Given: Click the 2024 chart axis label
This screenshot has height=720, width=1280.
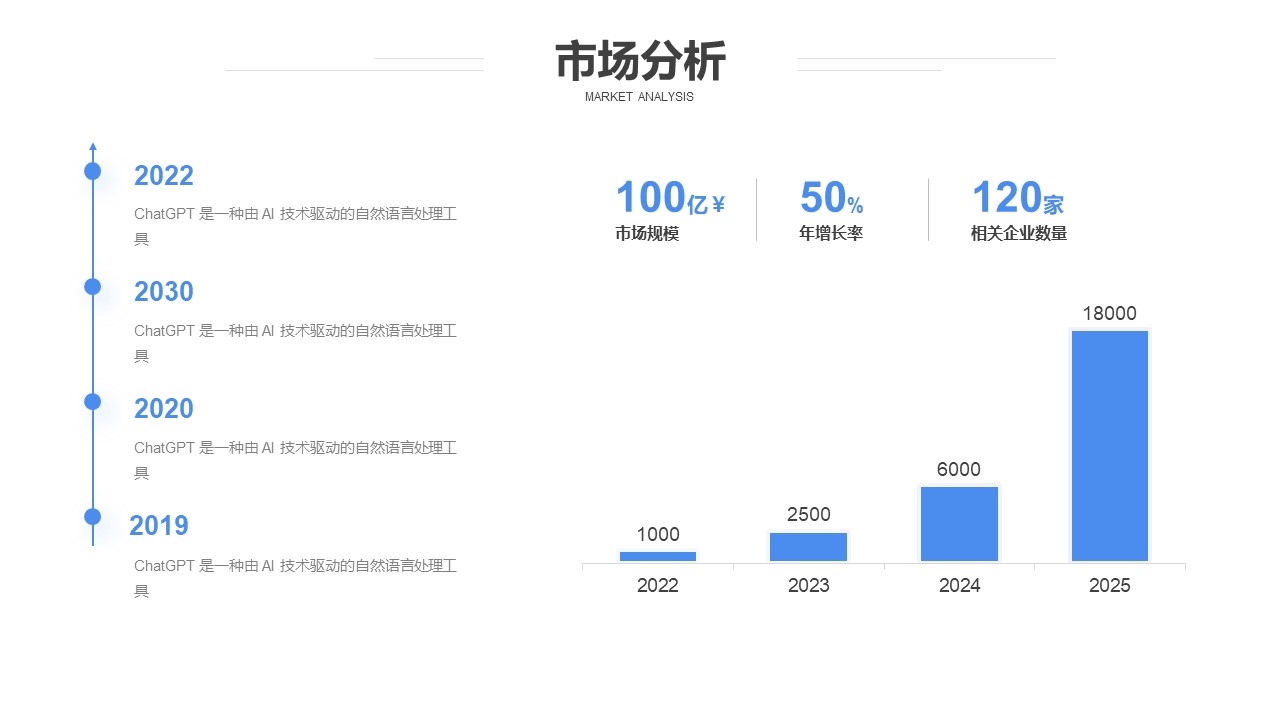Looking at the screenshot, I should (x=960, y=586).
